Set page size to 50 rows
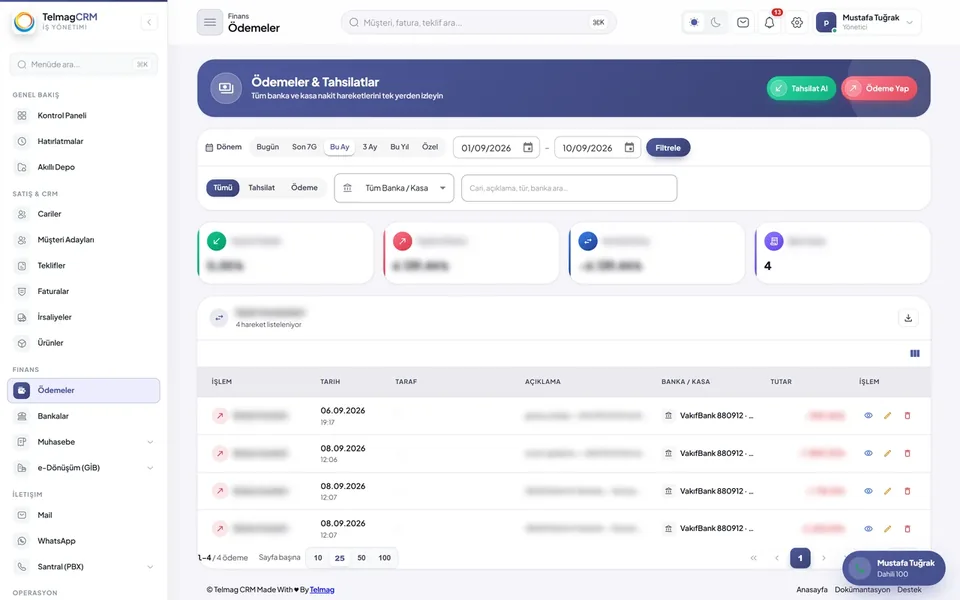960x600 pixels. click(361, 558)
